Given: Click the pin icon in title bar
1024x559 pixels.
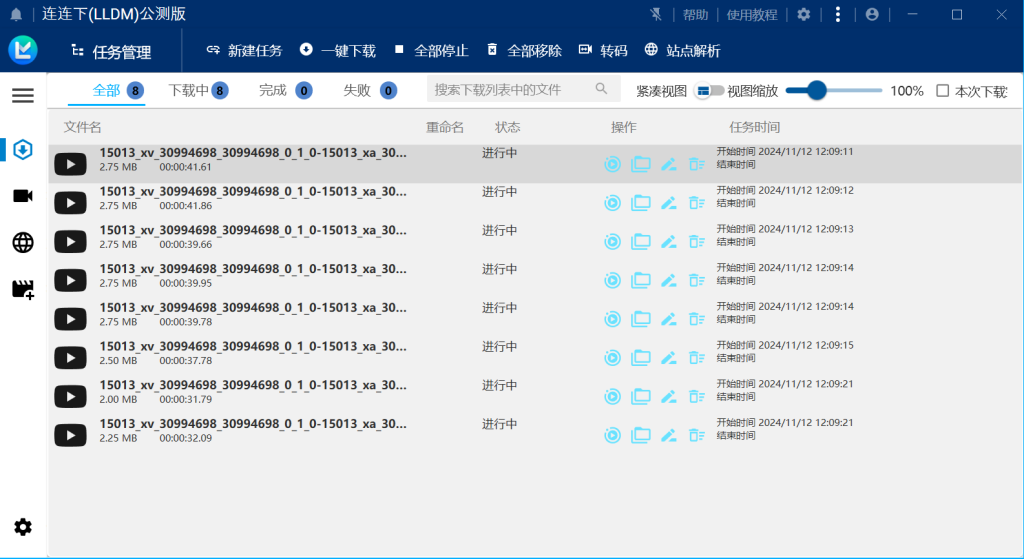Looking at the screenshot, I should pyautogui.click(x=656, y=14).
